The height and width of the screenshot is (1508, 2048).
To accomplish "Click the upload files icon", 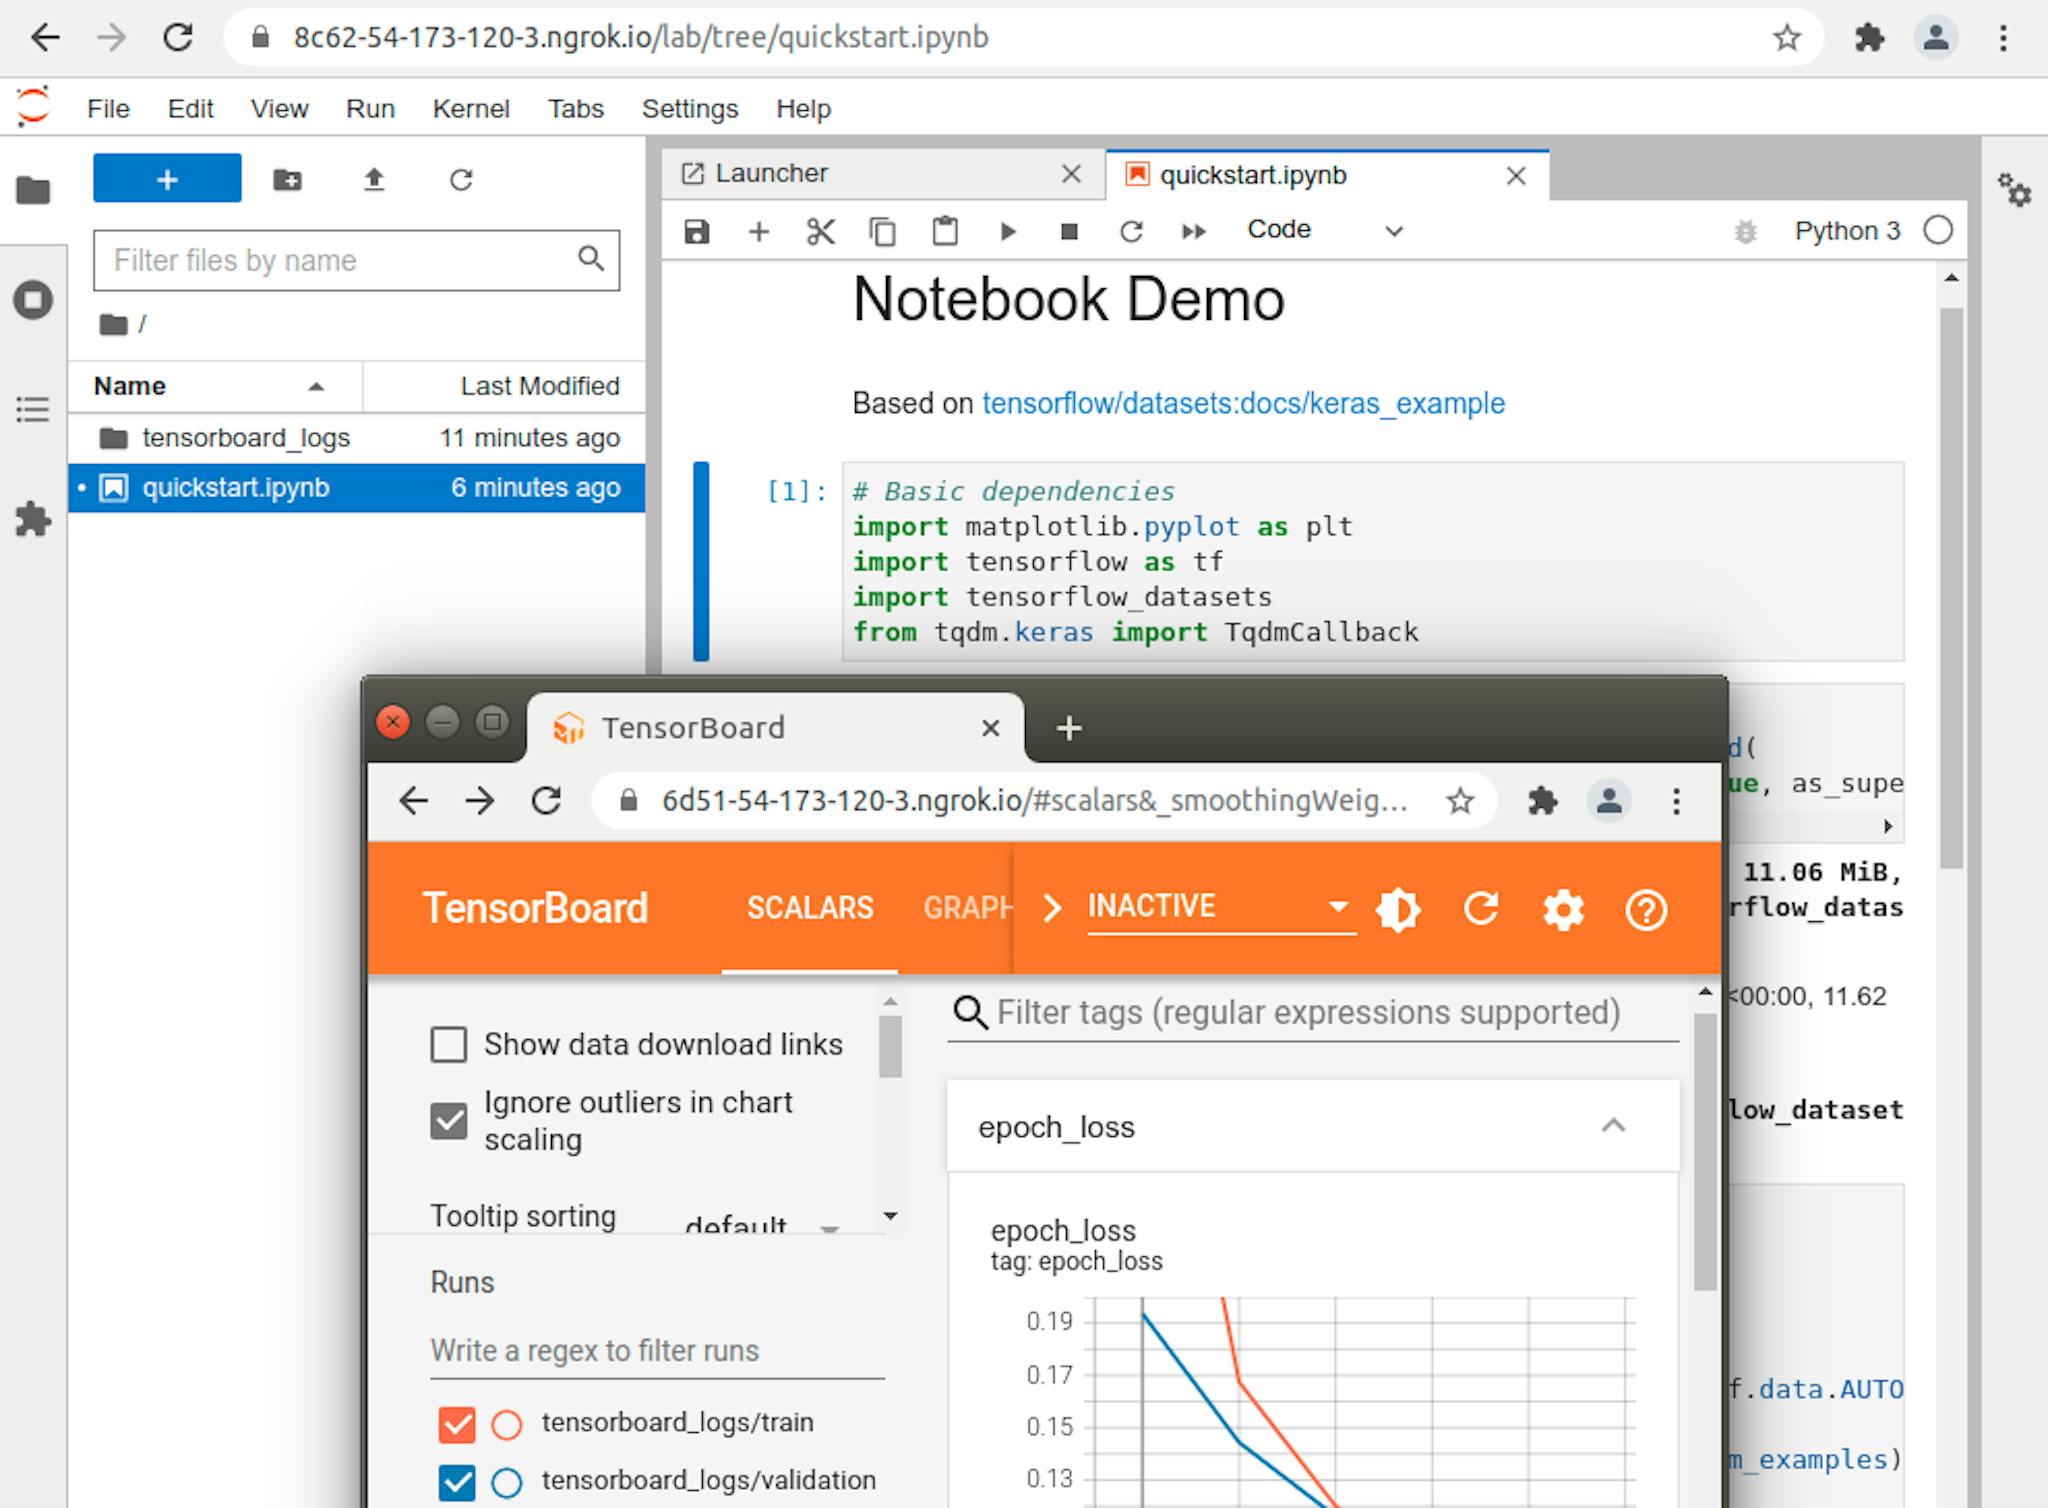I will pyautogui.click(x=374, y=180).
